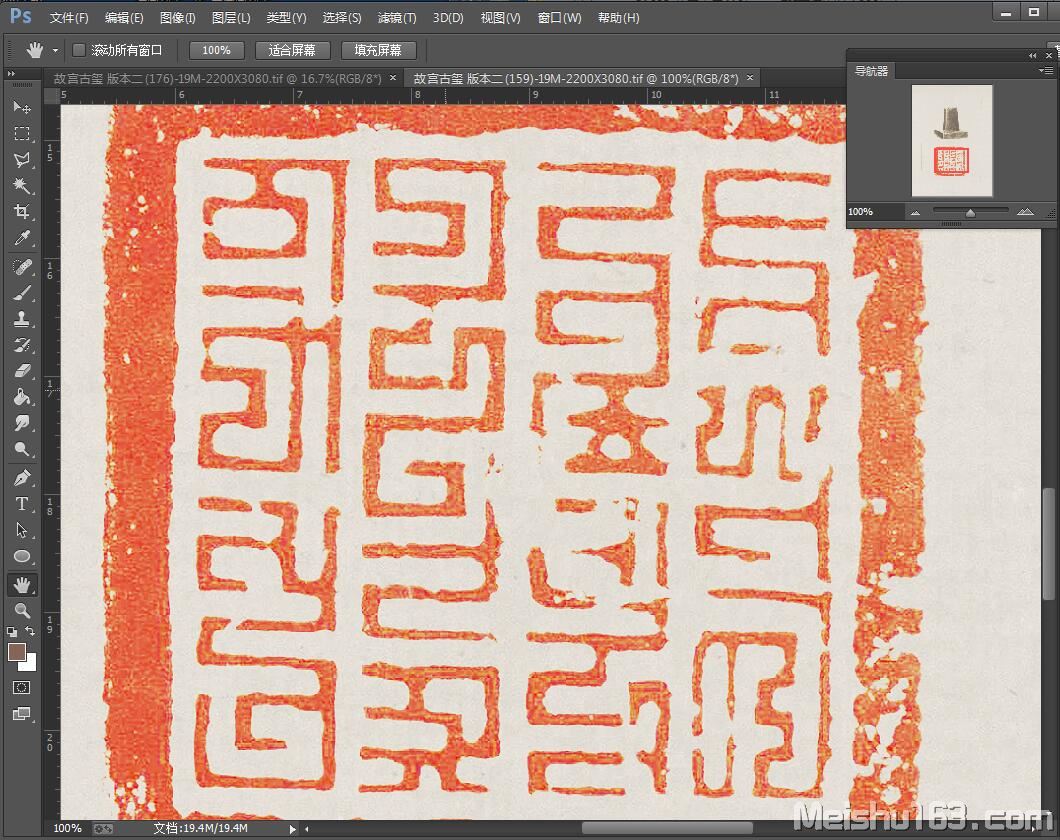Select the Magic Wand tool

click(22, 185)
